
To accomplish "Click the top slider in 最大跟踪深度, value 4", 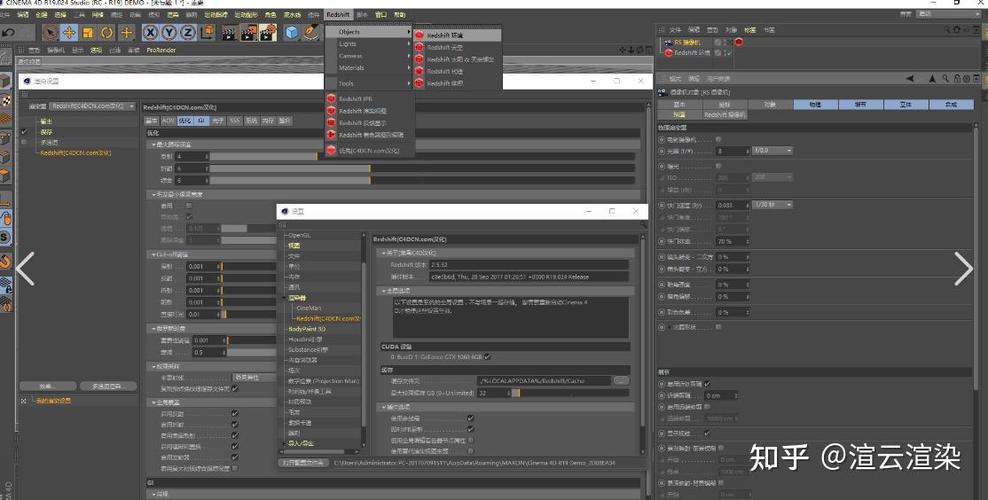I will pos(422,156).
